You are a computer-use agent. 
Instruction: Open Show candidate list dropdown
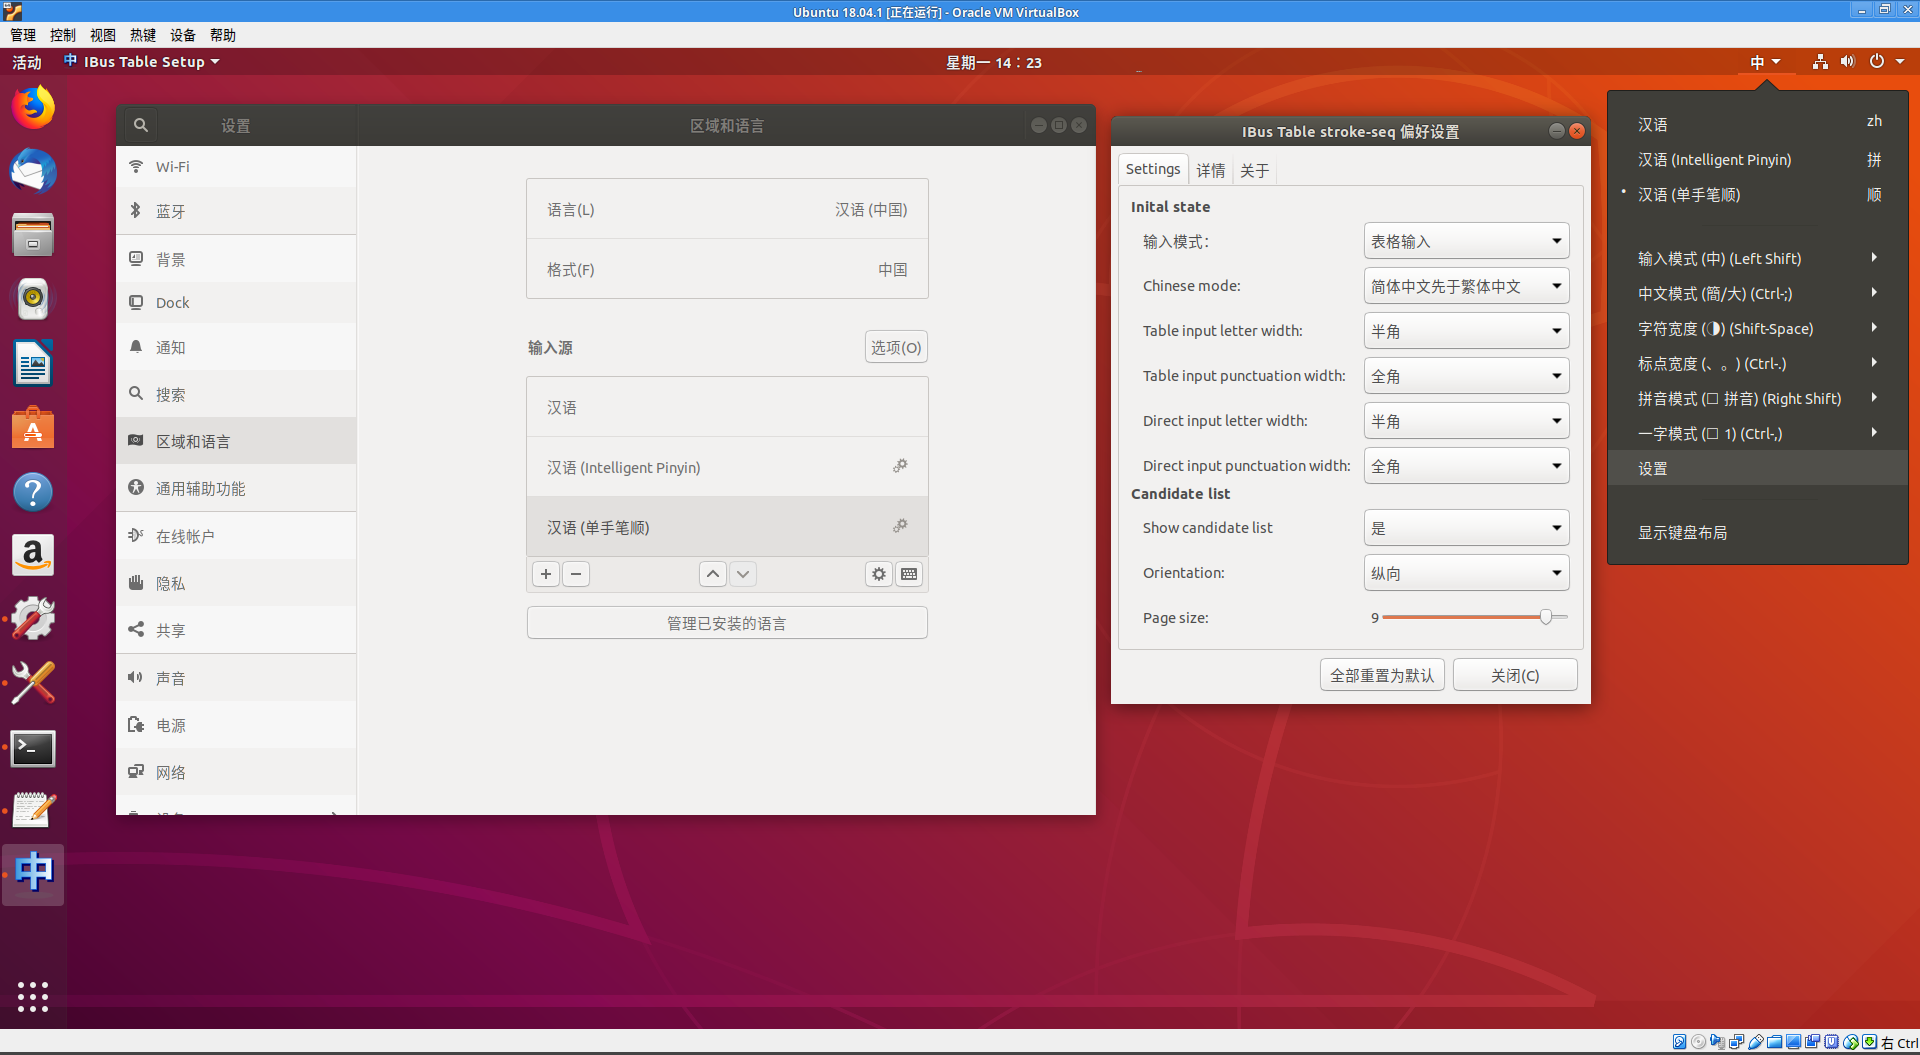[1466, 528]
